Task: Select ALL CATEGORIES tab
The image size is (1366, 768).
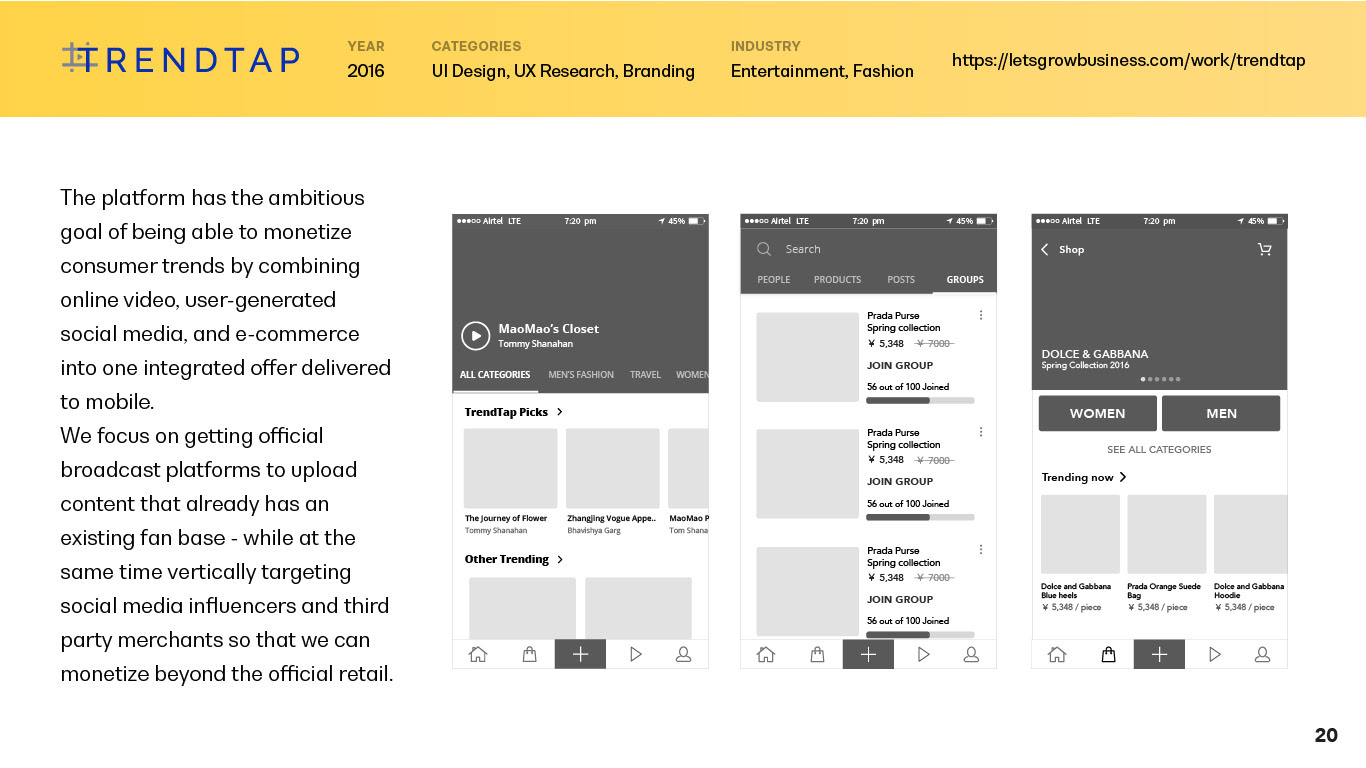Action: [x=495, y=375]
